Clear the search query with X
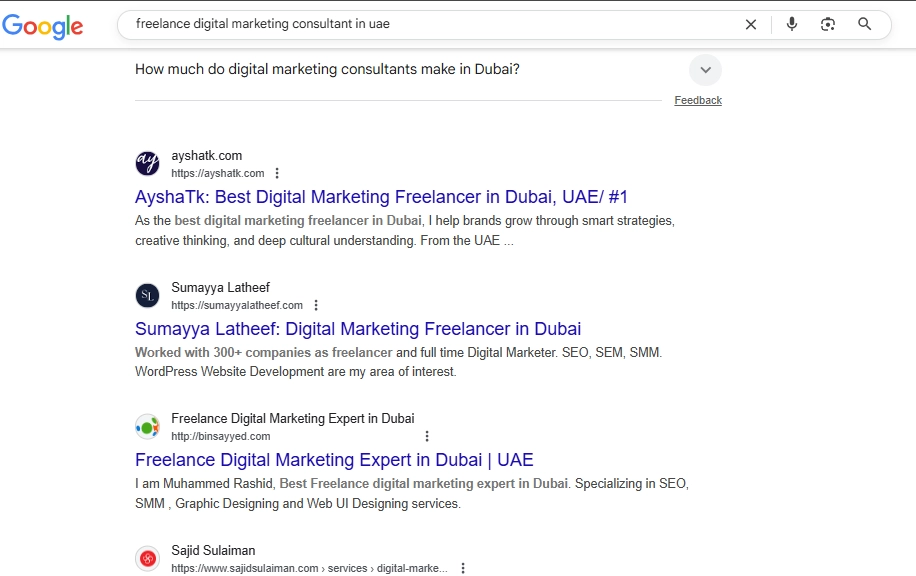 751,25
